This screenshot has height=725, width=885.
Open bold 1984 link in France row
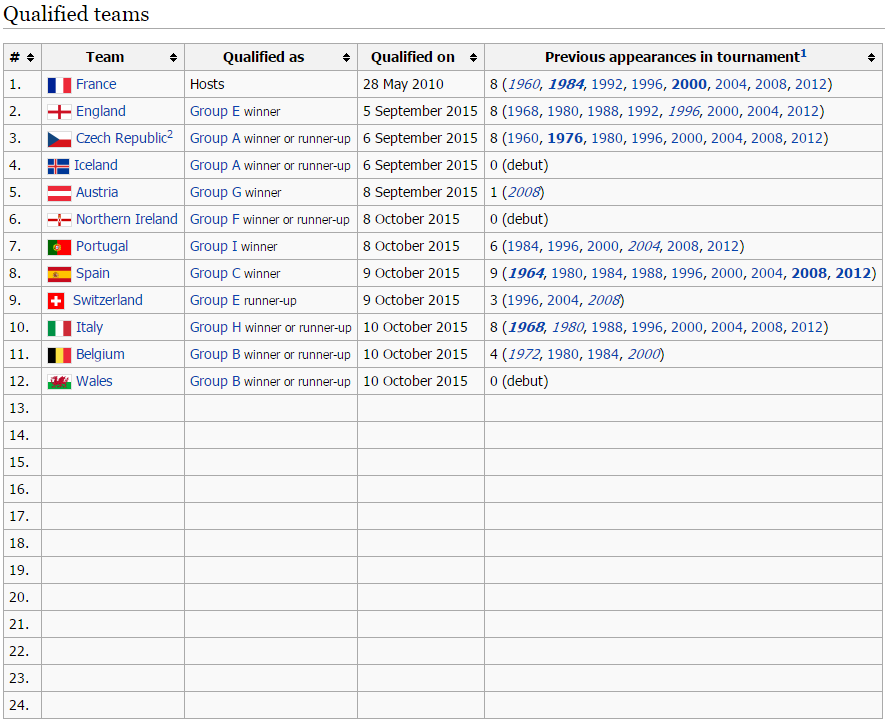pos(566,85)
